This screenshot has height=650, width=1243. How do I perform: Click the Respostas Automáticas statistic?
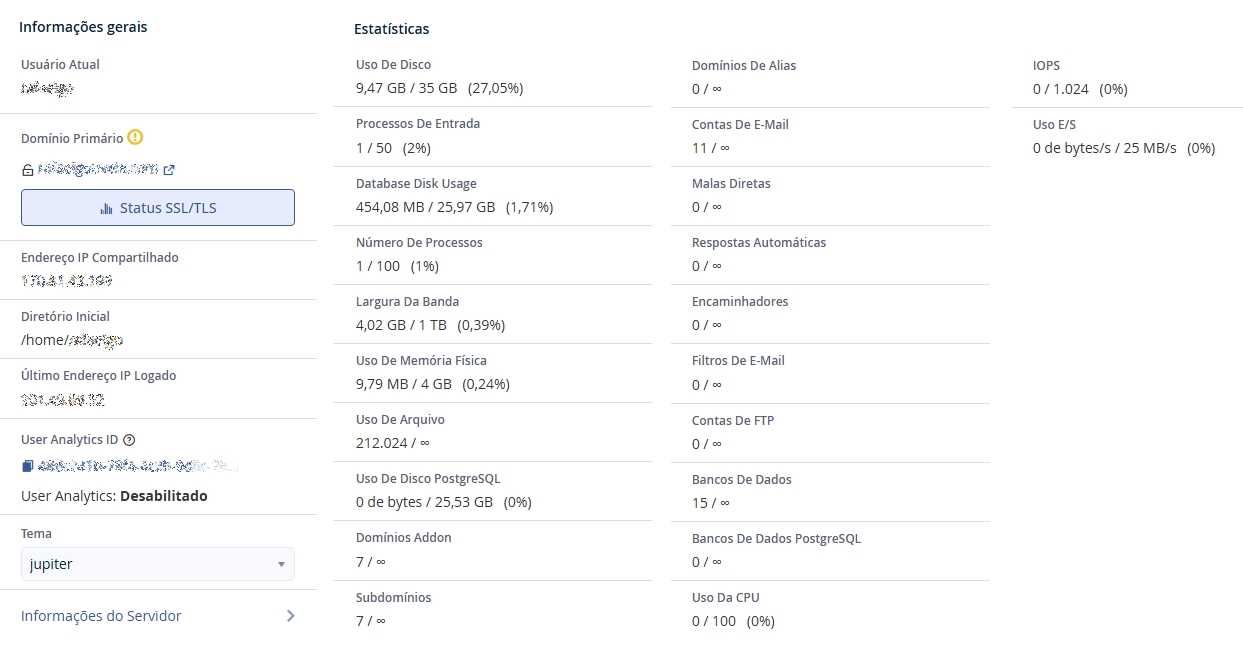(x=759, y=243)
